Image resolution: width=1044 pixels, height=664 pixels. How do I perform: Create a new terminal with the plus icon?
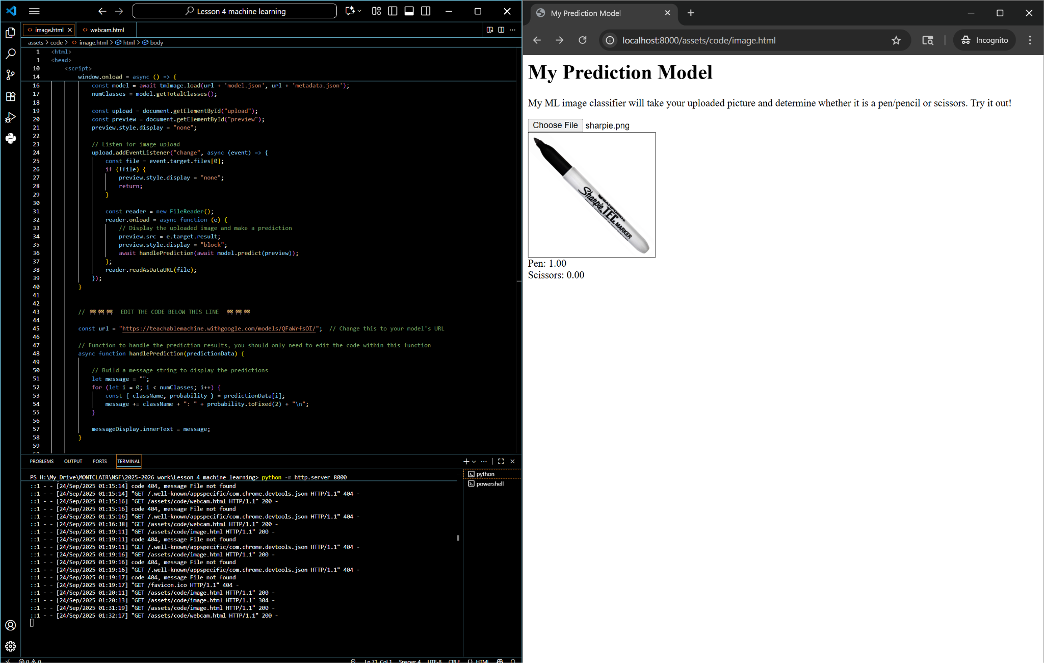[x=466, y=461]
